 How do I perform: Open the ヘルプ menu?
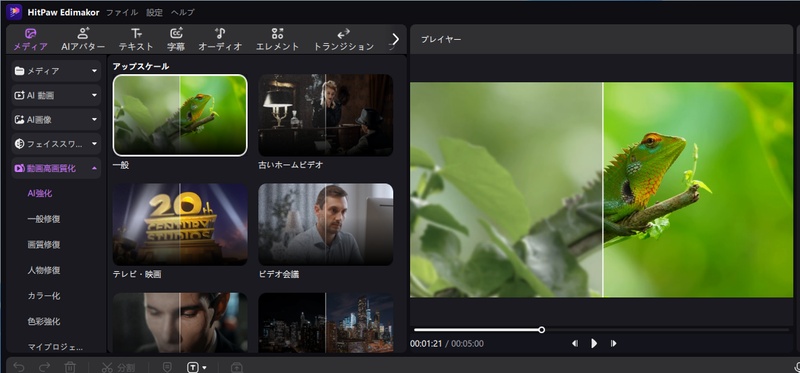pyautogui.click(x=182, y=12)
